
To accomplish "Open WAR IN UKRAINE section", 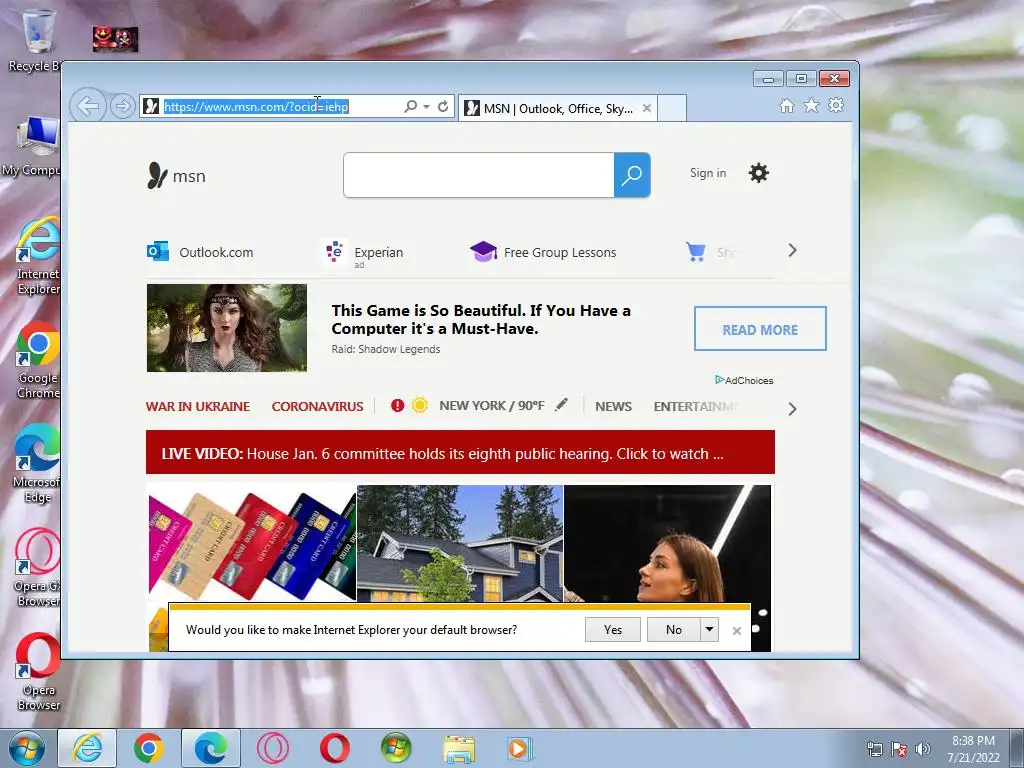I will (x=198, y=406).
